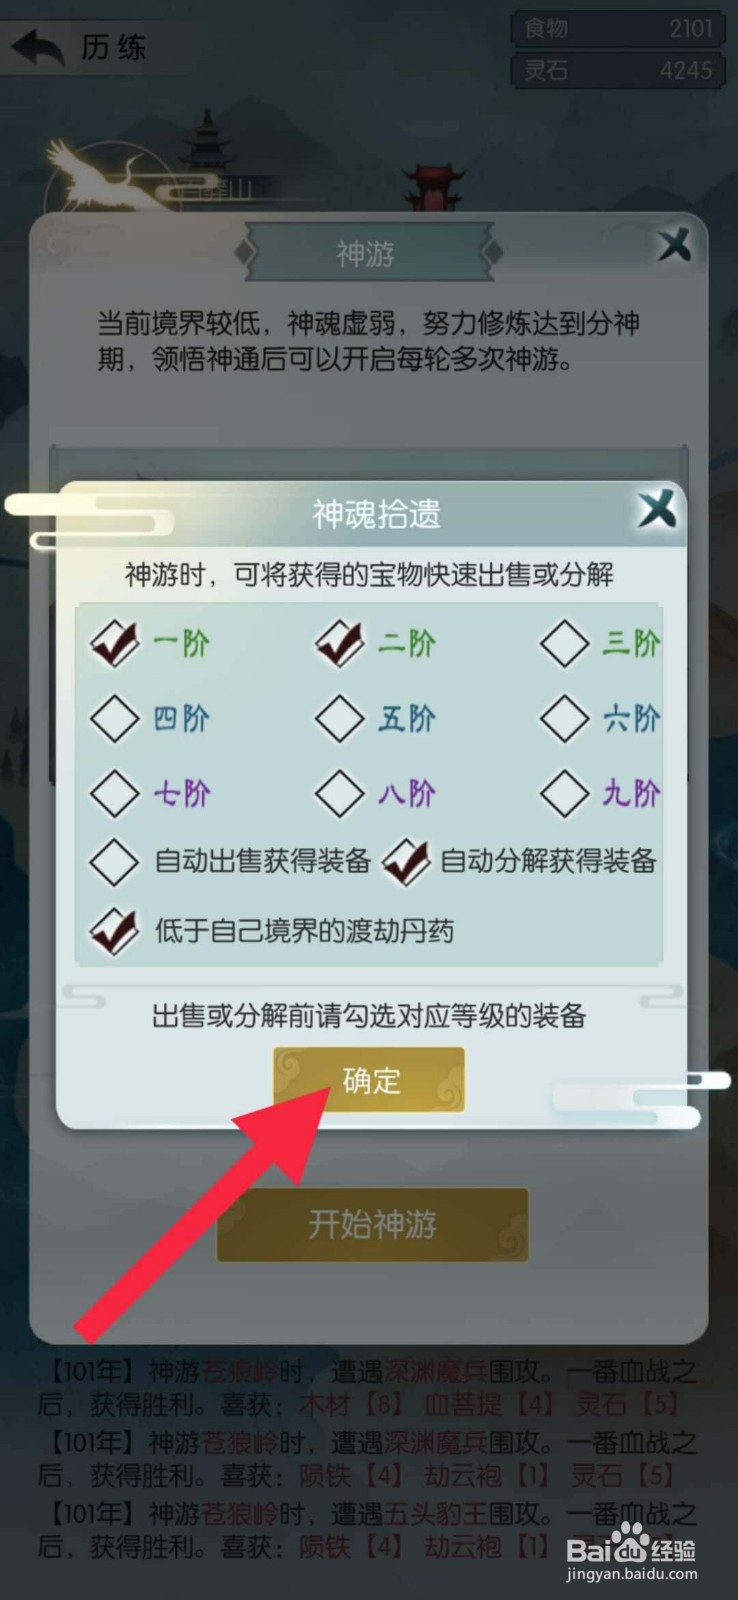Enable the 九阶 option

[x=565, y=793]
